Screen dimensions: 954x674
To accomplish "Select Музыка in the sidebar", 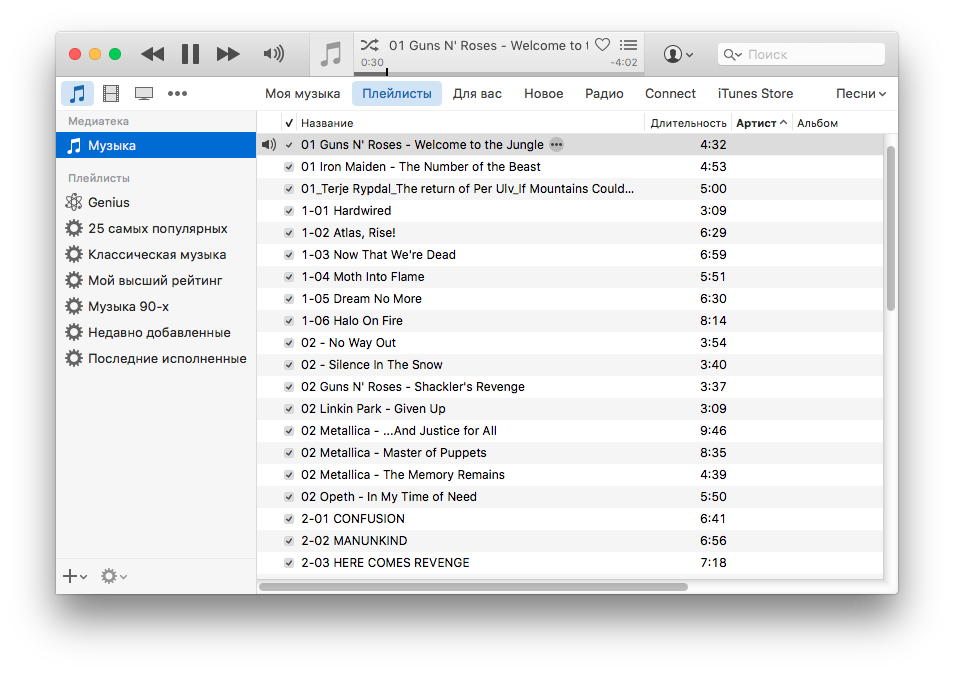I will click(x=156, y=145).
